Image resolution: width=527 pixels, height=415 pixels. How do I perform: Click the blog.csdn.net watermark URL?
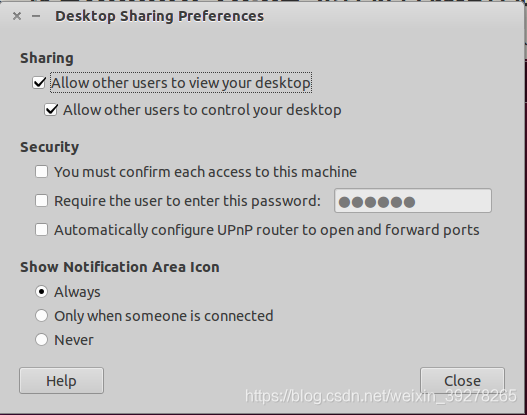pyautogui.click(x=380, y=396)
